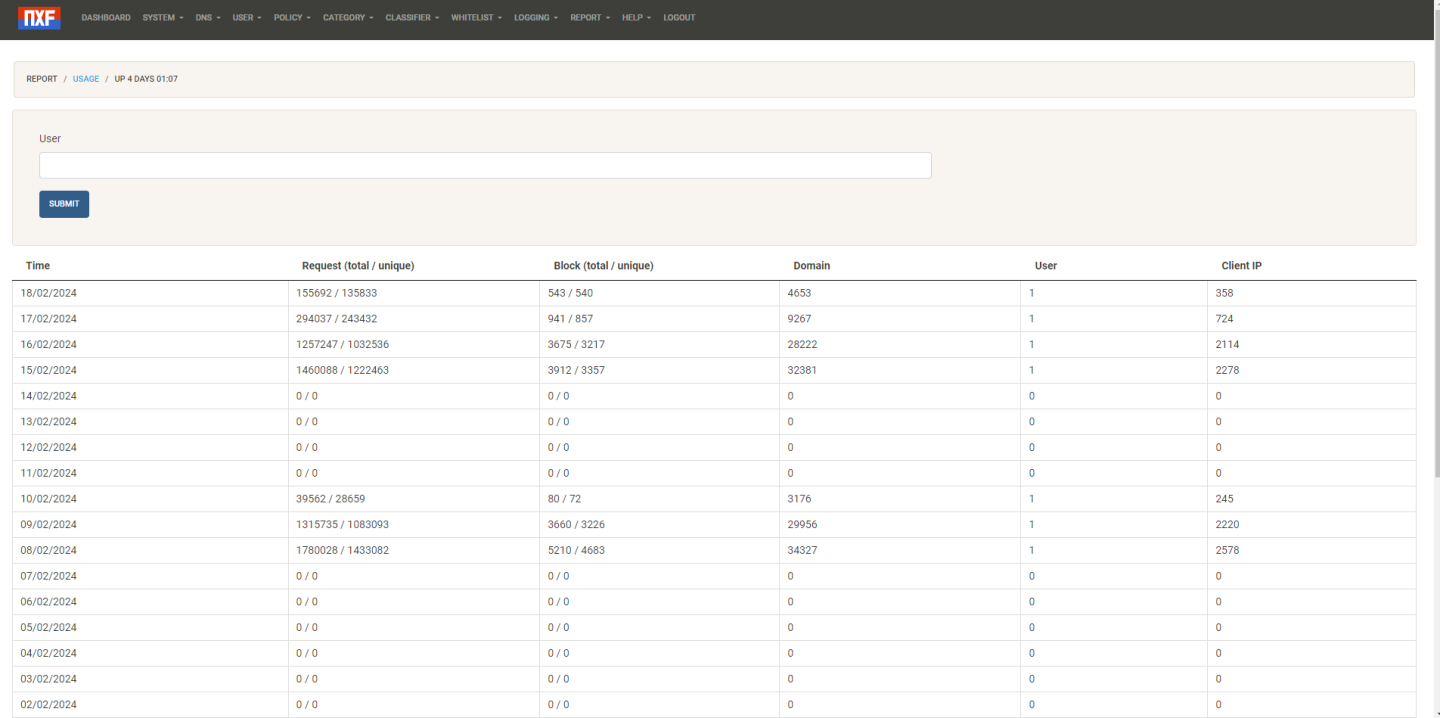Expand the System dropdown menu
Image resolution: width=1440 pixels, height=718 pixels.
point(163,18)
